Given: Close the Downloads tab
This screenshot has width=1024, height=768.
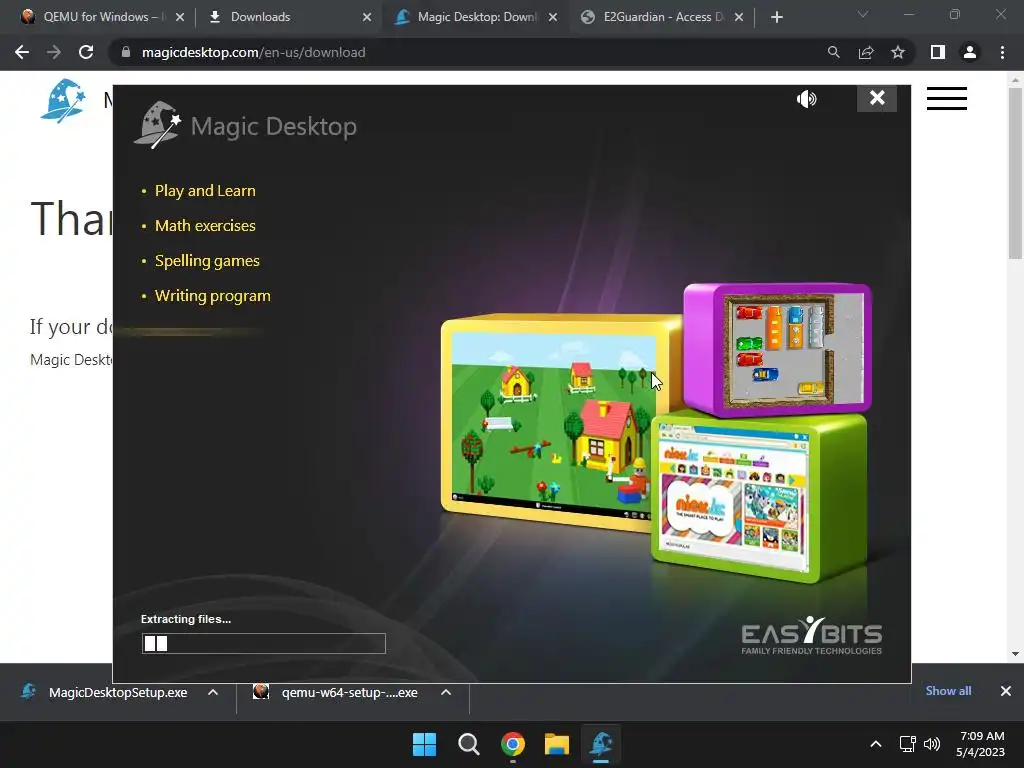Looking at the screenshot, I should tap(367, 17).
